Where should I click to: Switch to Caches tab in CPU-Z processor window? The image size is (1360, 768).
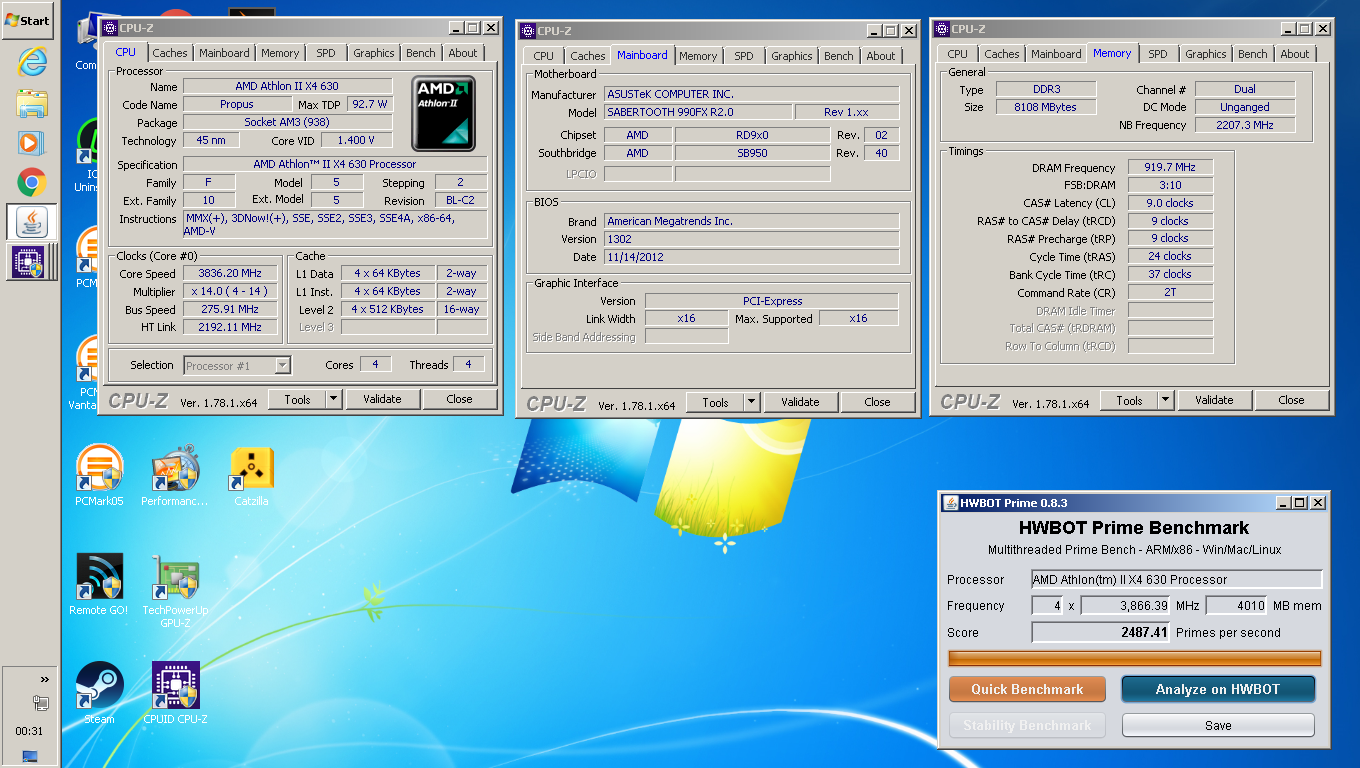coord(170,53)
